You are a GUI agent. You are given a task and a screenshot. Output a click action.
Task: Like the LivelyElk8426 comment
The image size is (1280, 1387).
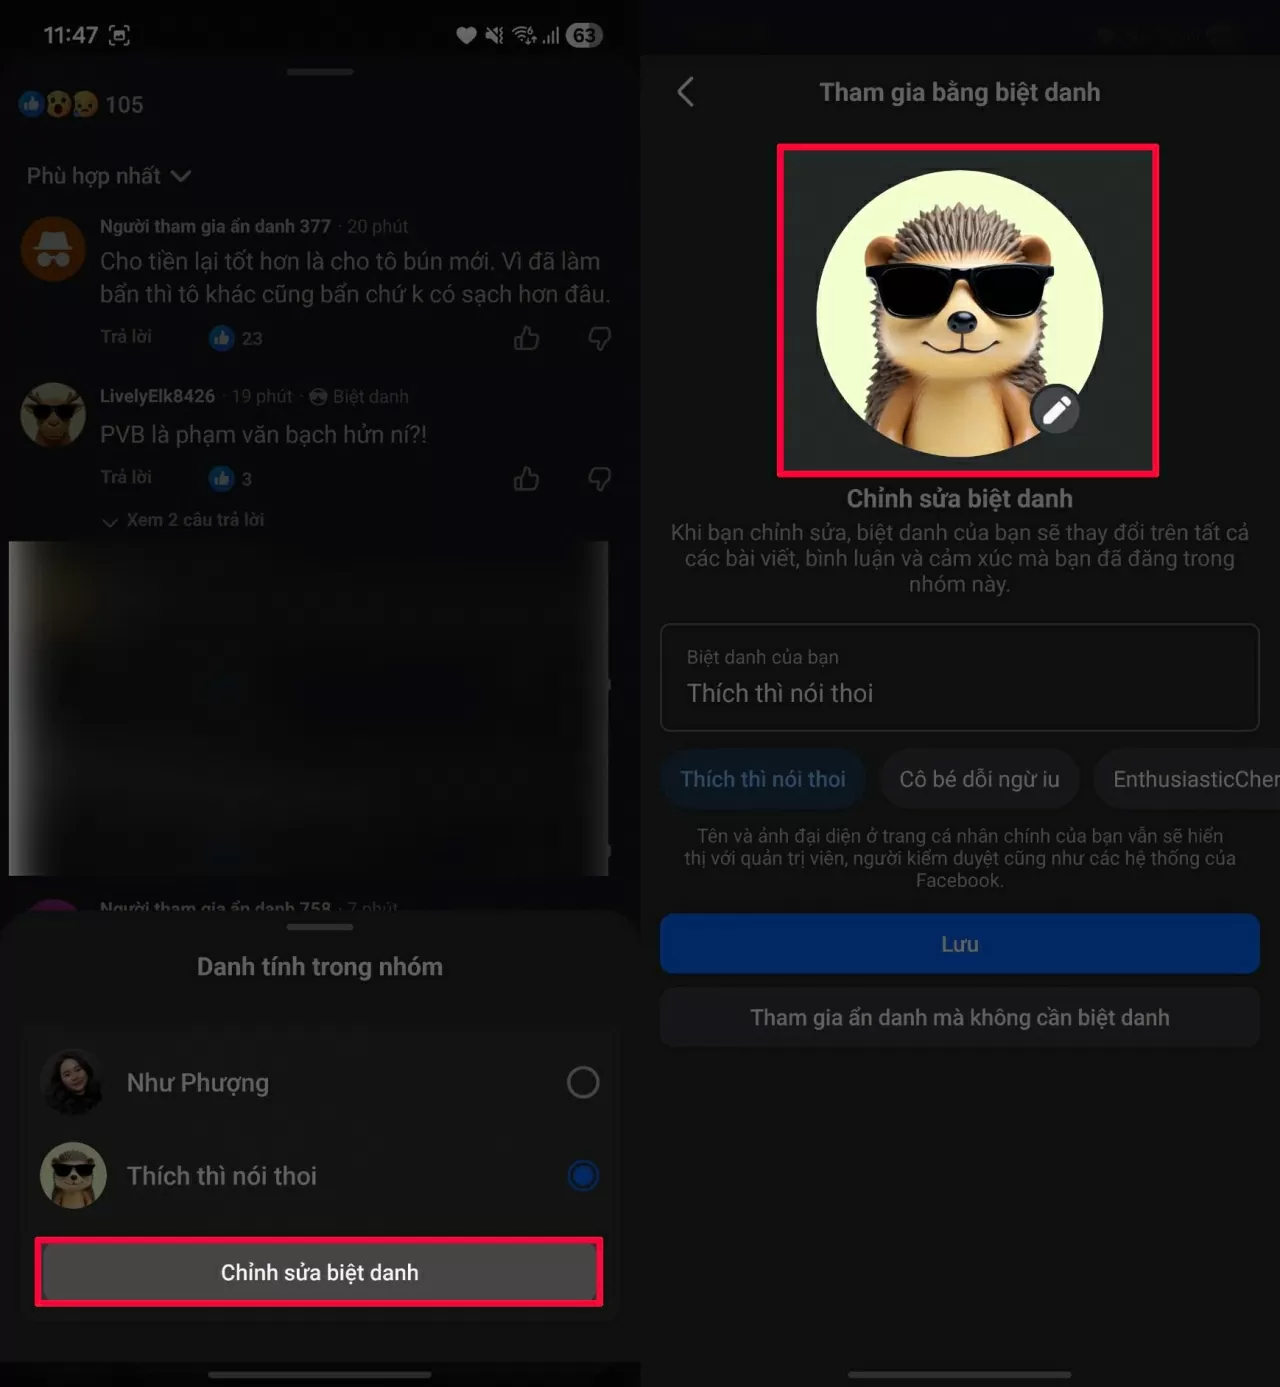(x=526, y=479)
